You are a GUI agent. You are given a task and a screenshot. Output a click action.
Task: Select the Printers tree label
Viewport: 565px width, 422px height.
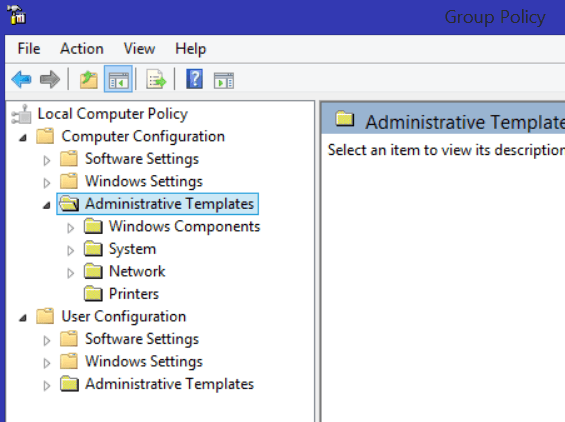coord(134,294)
